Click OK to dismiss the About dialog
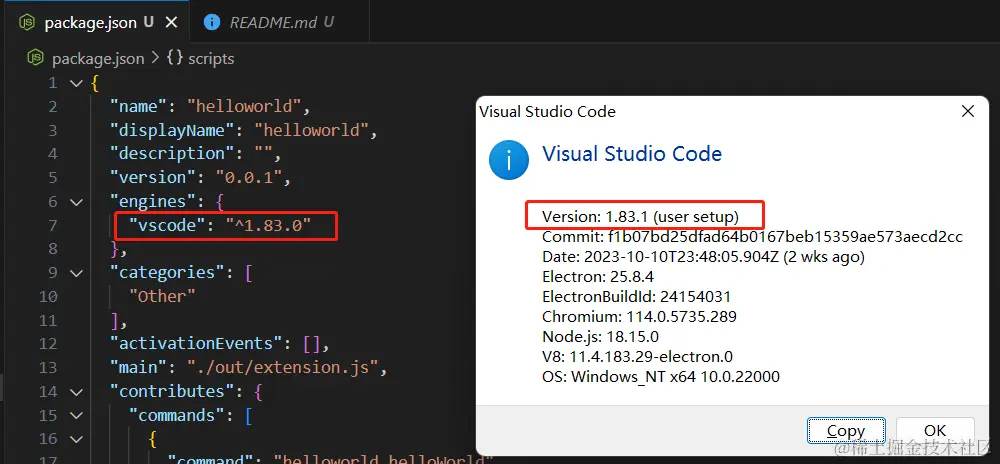 tap(935, 431)
